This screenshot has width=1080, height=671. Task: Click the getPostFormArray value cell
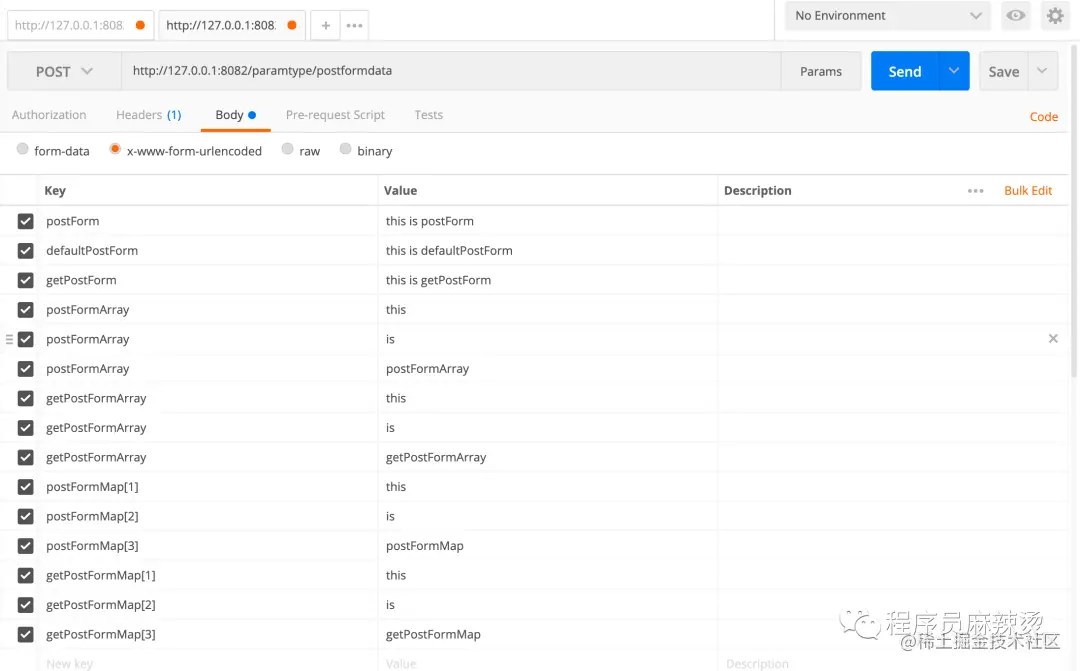pos(548,457)
